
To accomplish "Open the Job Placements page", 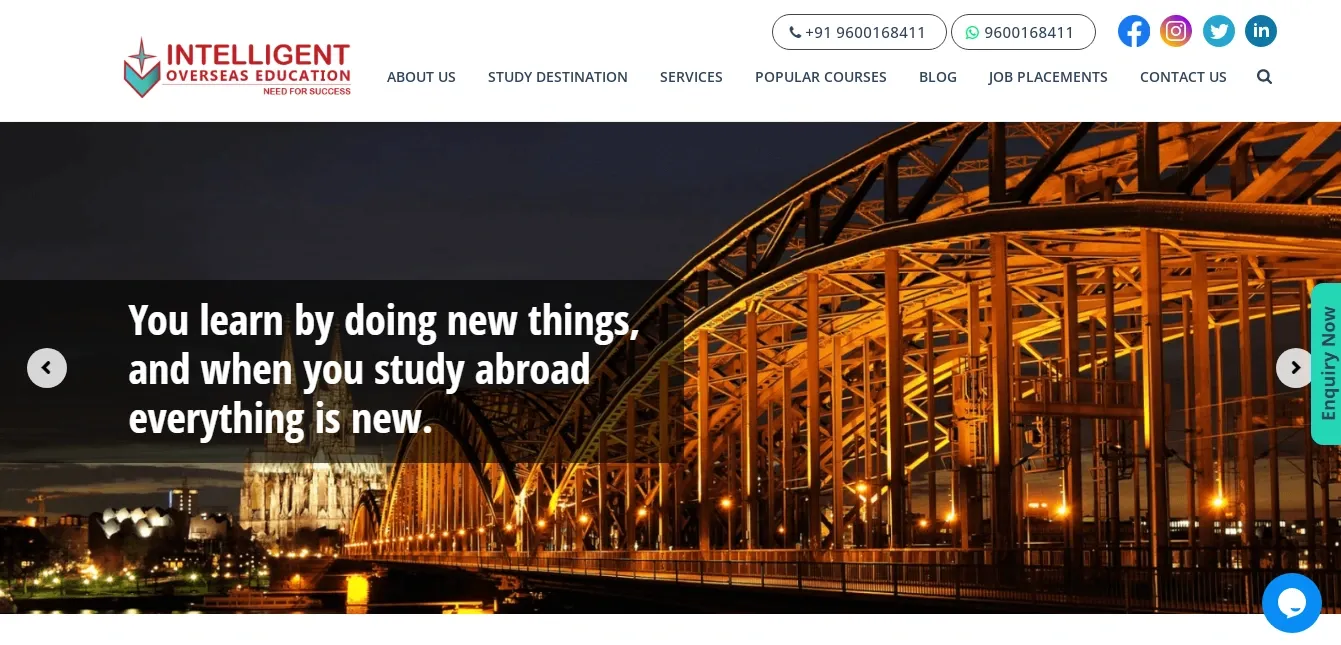I will pos(1048,77).
